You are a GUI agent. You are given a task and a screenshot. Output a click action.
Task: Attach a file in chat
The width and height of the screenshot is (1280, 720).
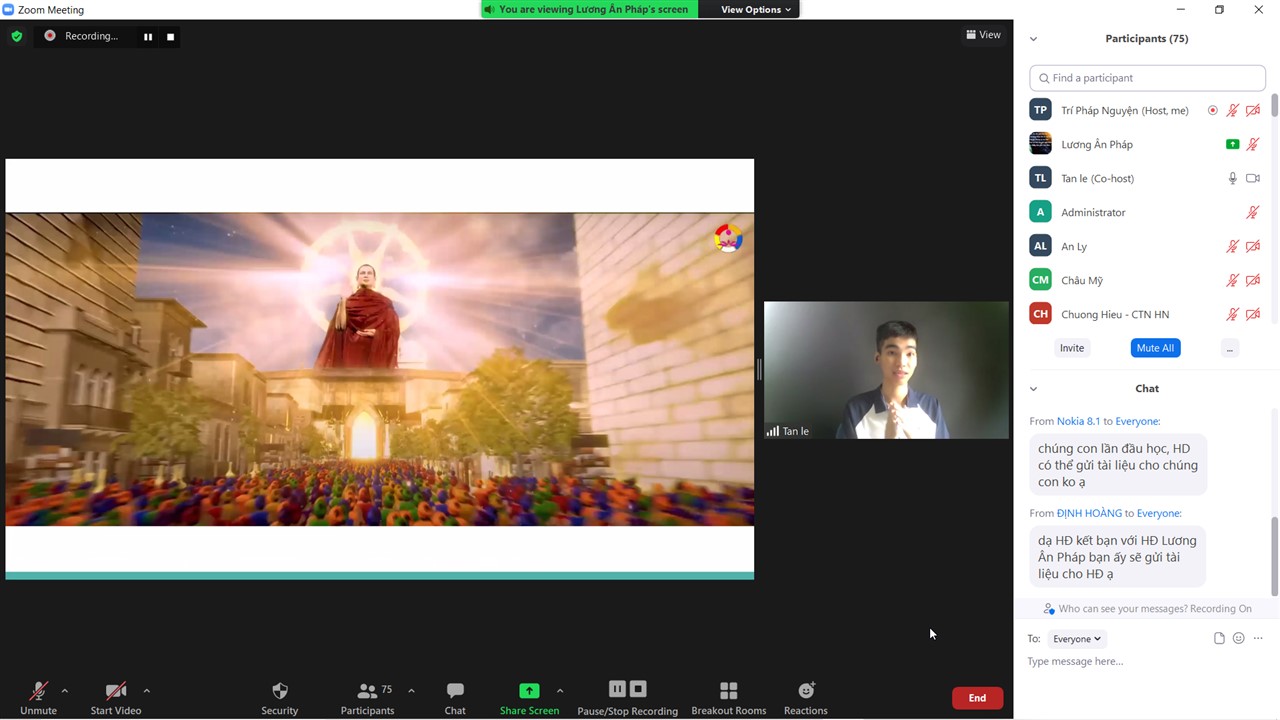coord(1219,638)
